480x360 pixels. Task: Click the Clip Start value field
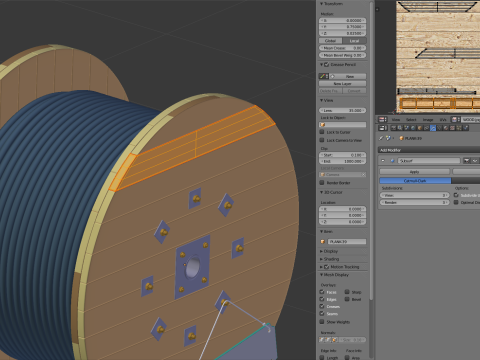pos(343,155)
